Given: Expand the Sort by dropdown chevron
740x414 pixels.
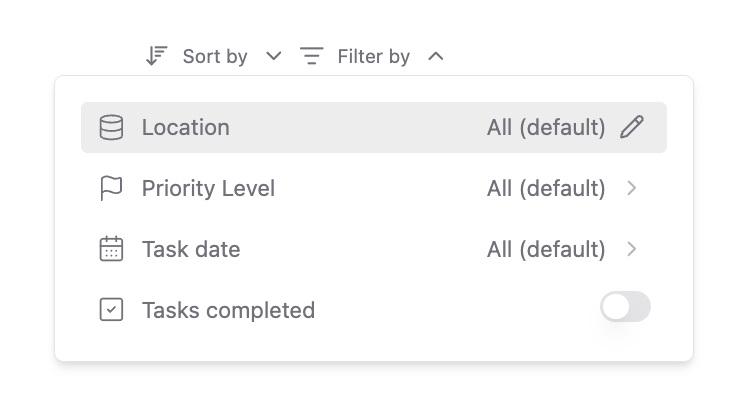Looking at the screenshot, I should click(x=274, y=56).
